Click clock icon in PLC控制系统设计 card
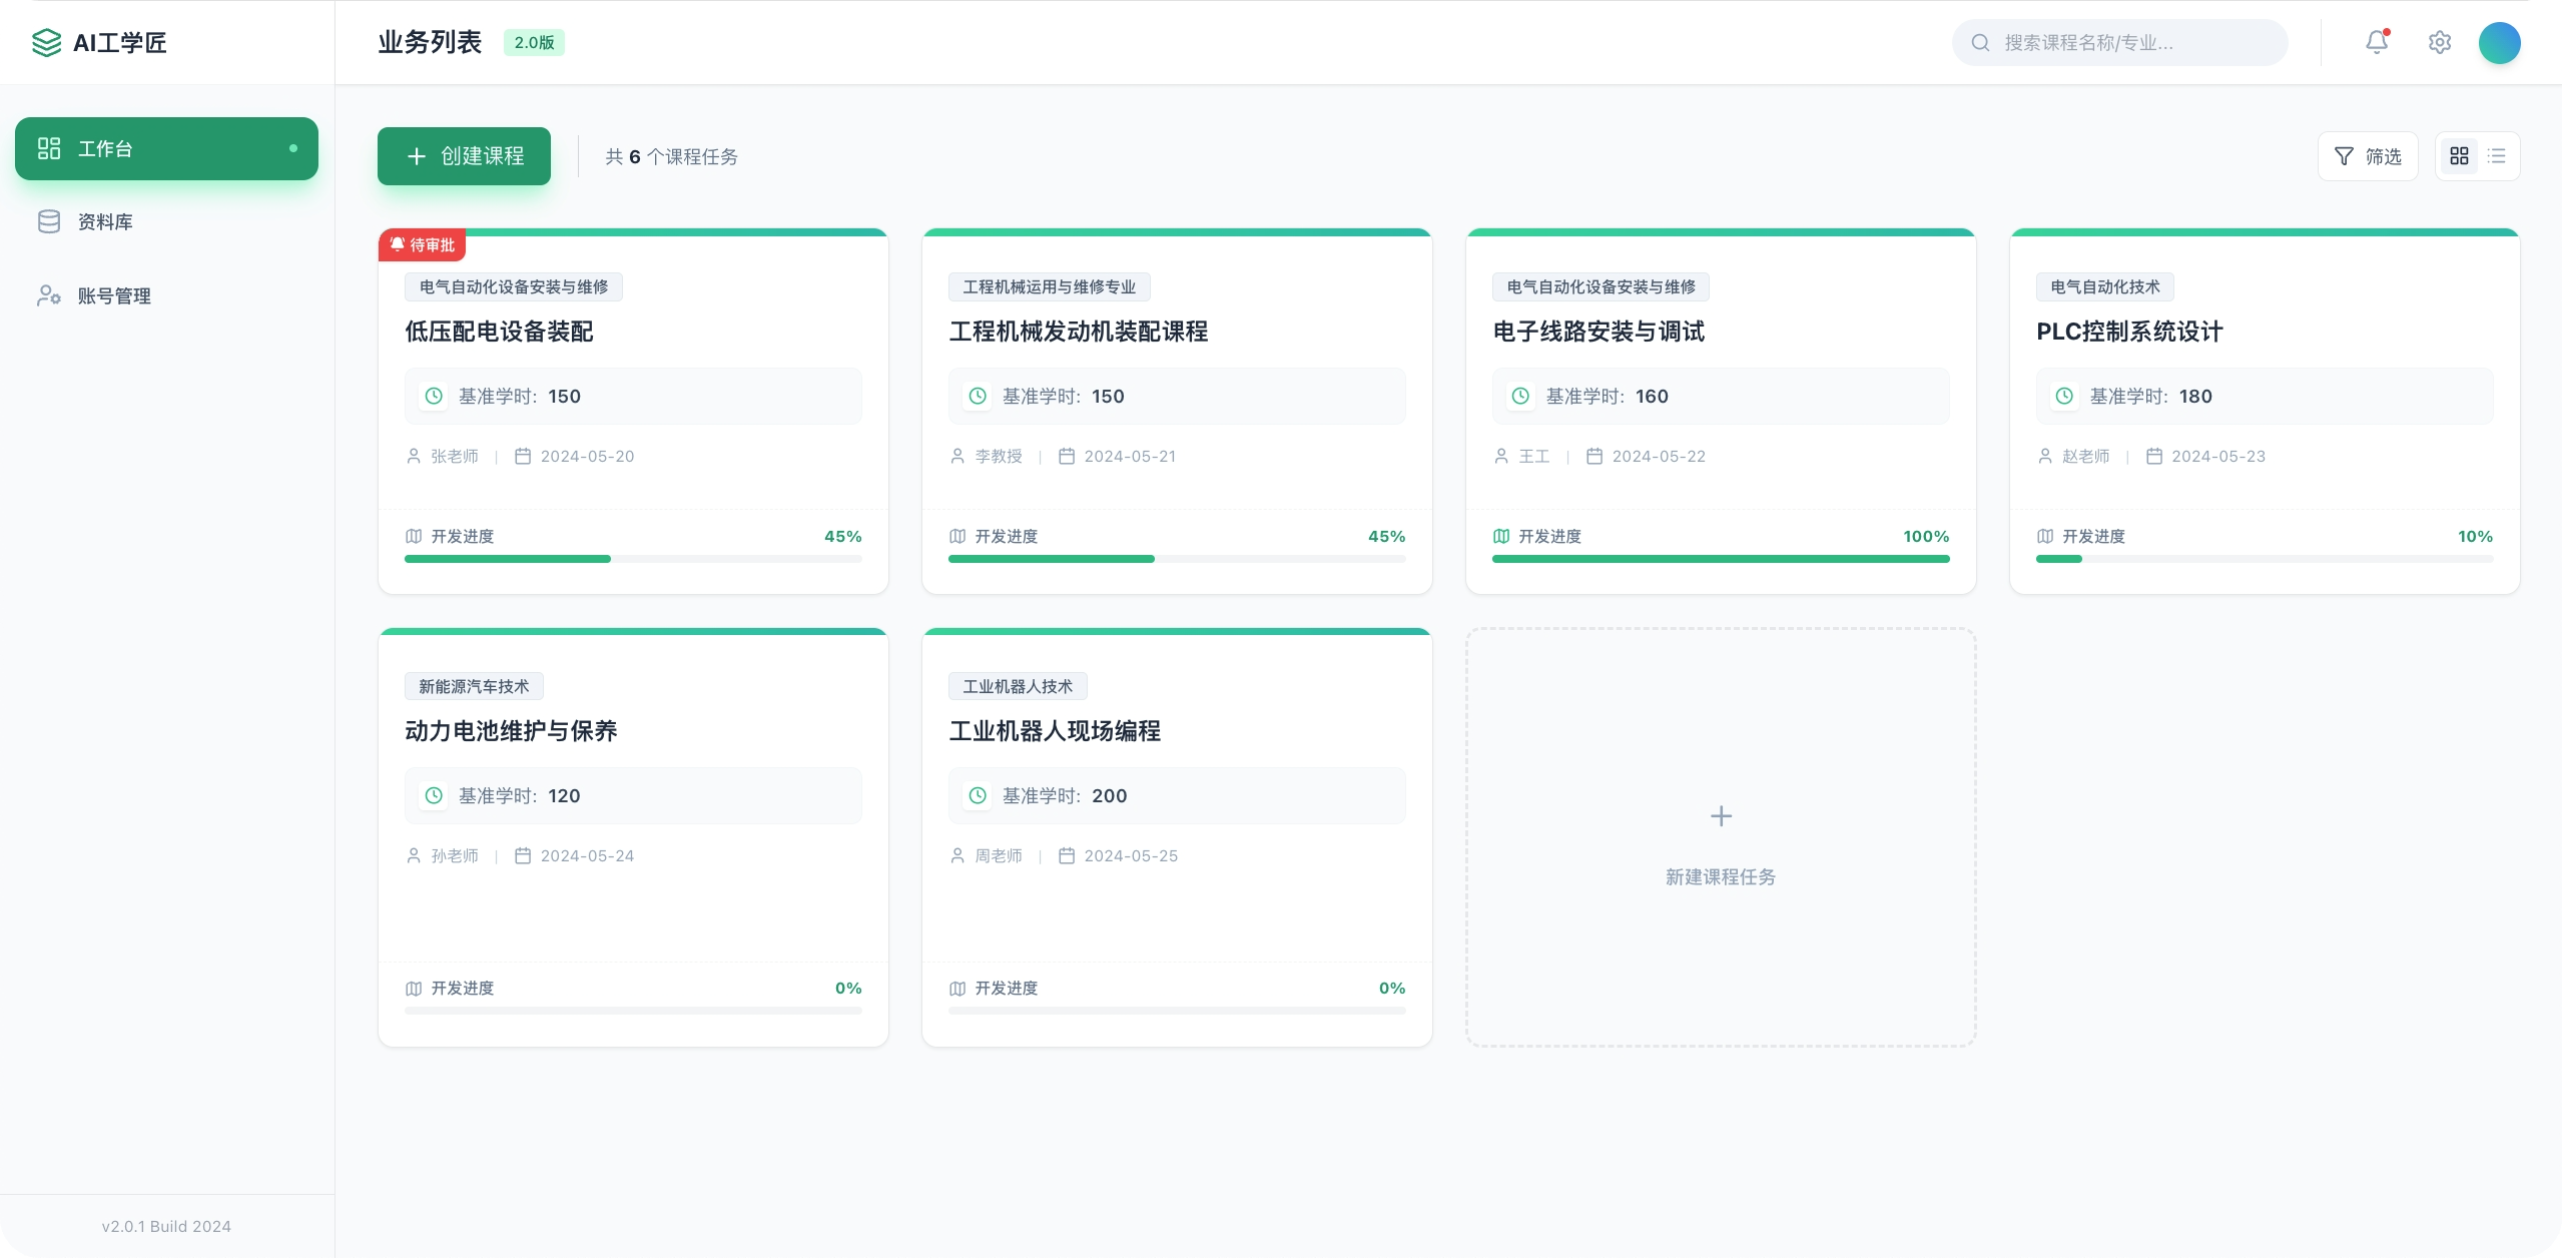 (2064, 396)
